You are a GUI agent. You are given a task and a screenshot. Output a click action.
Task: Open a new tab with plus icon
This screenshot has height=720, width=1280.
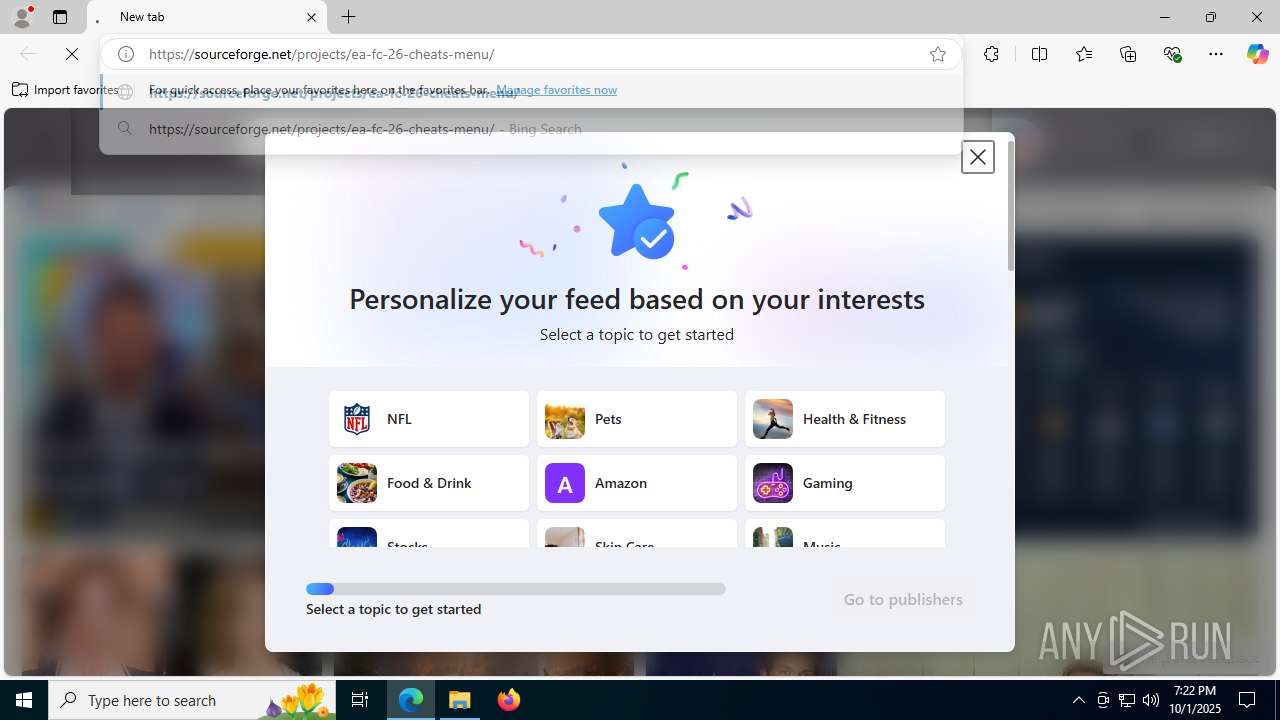(x=348, y=17)
